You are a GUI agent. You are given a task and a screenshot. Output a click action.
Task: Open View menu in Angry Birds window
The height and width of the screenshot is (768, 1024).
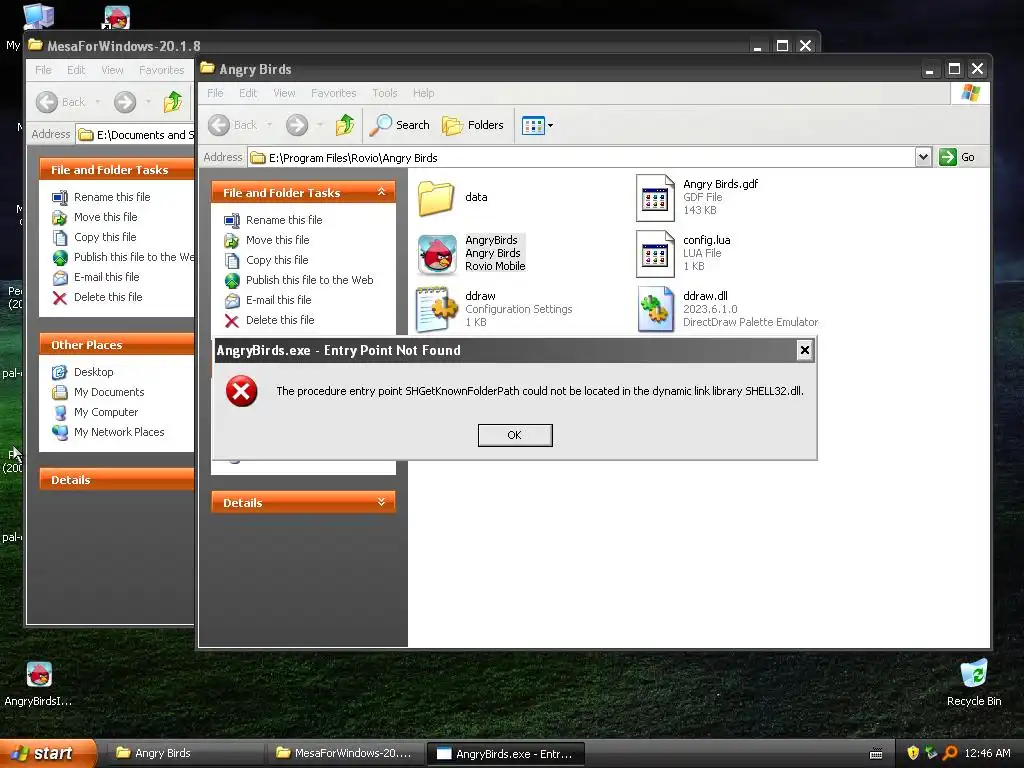[x=284, y=93]
